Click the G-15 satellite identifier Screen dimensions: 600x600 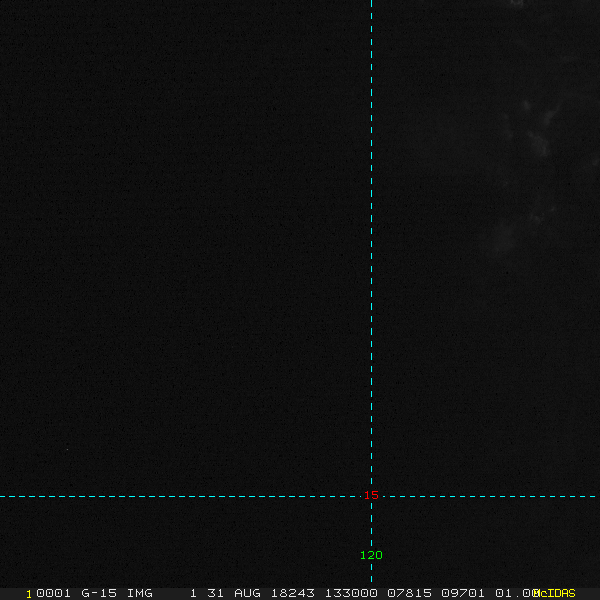[99, 593]
